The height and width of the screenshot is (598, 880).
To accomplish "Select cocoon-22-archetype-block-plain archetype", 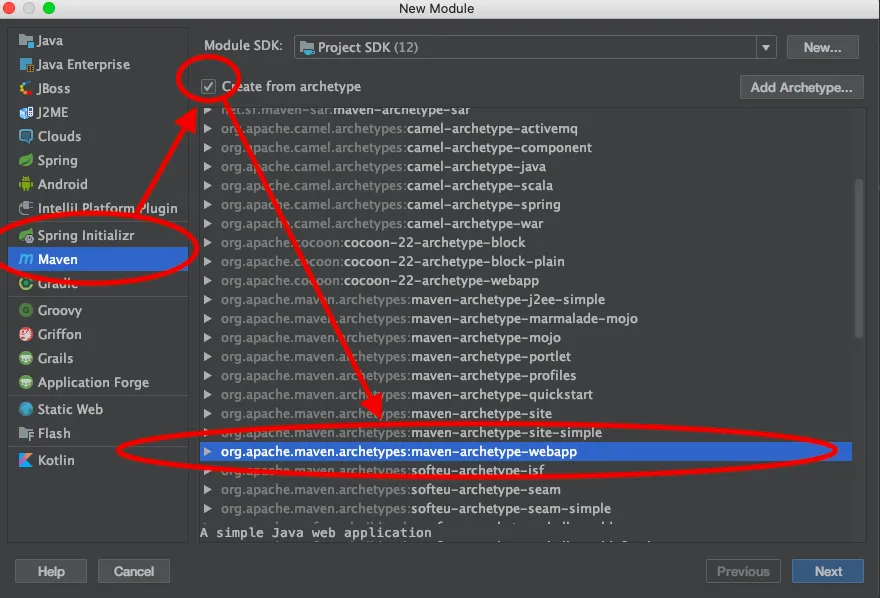I will [x=526, y=262].
